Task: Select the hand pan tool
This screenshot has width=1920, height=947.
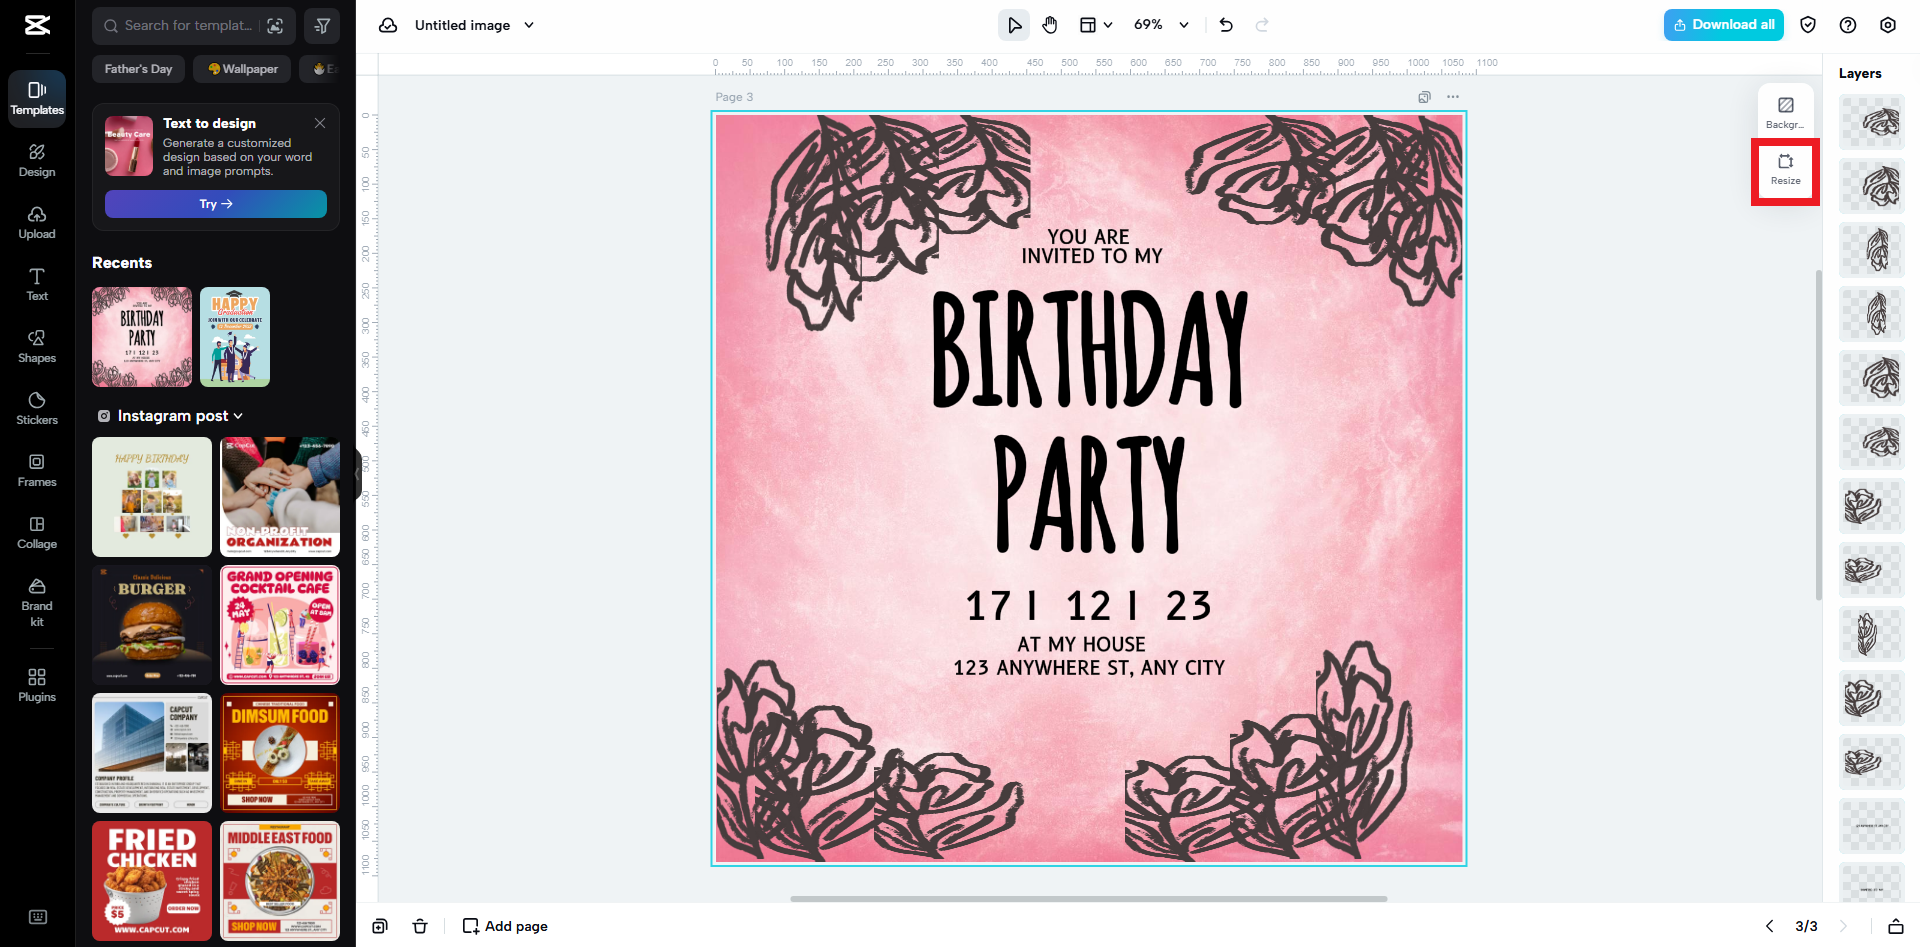Action: tap(1049, 25)
